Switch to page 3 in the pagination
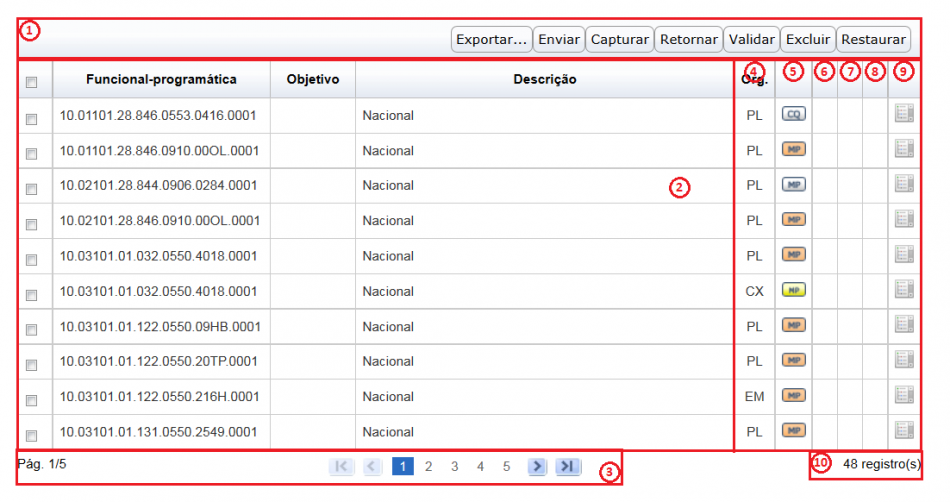The width and height of the screenshot is (950, 502). pos(454,466)
